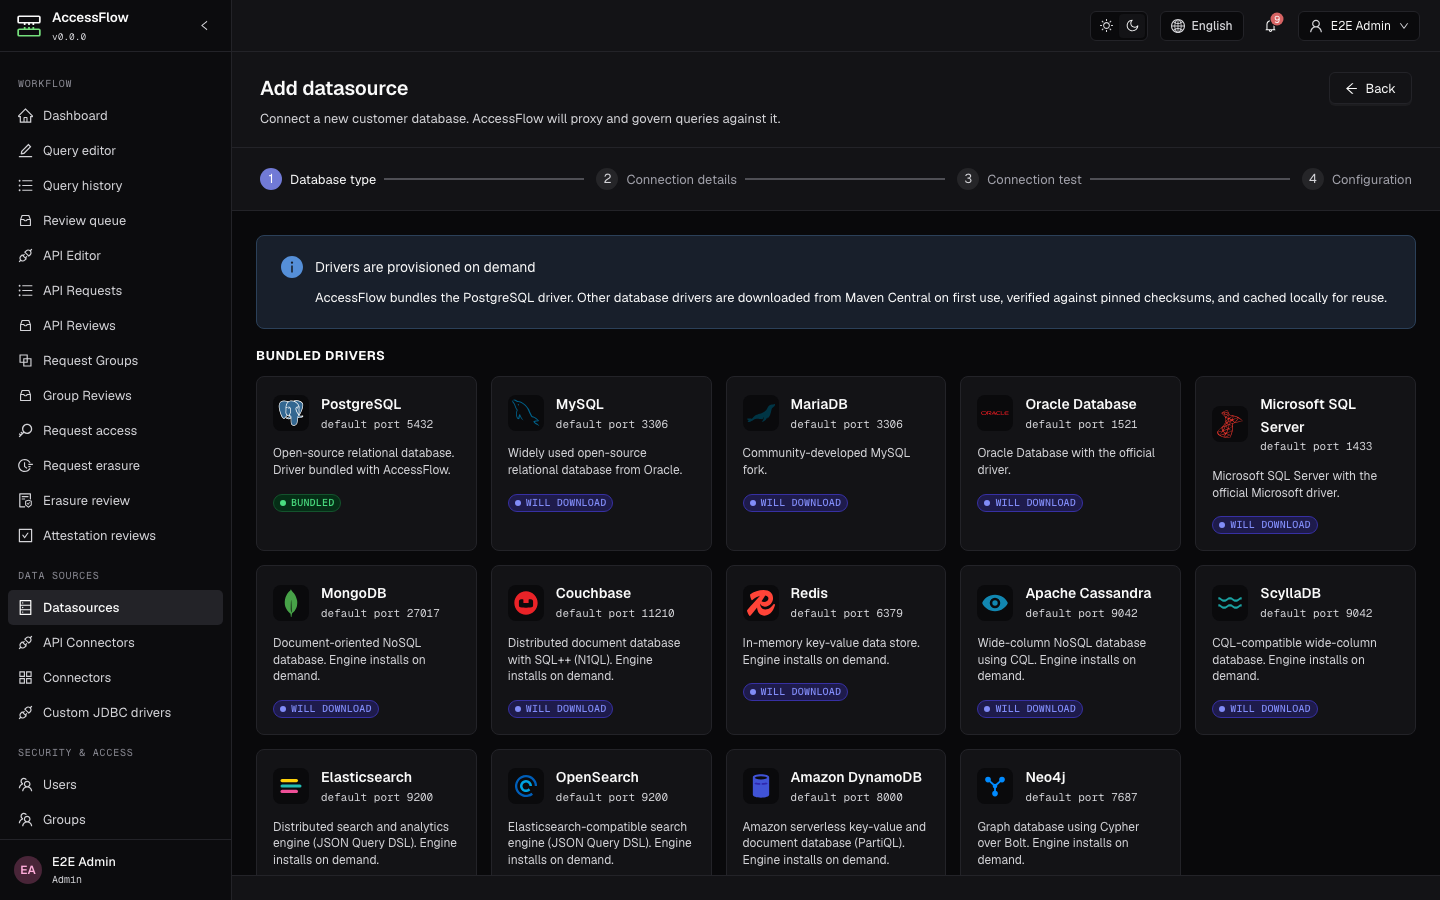Click the info icon in drivers banner
The width and height of the screenshot is (1440, 900).
point(292,267)
